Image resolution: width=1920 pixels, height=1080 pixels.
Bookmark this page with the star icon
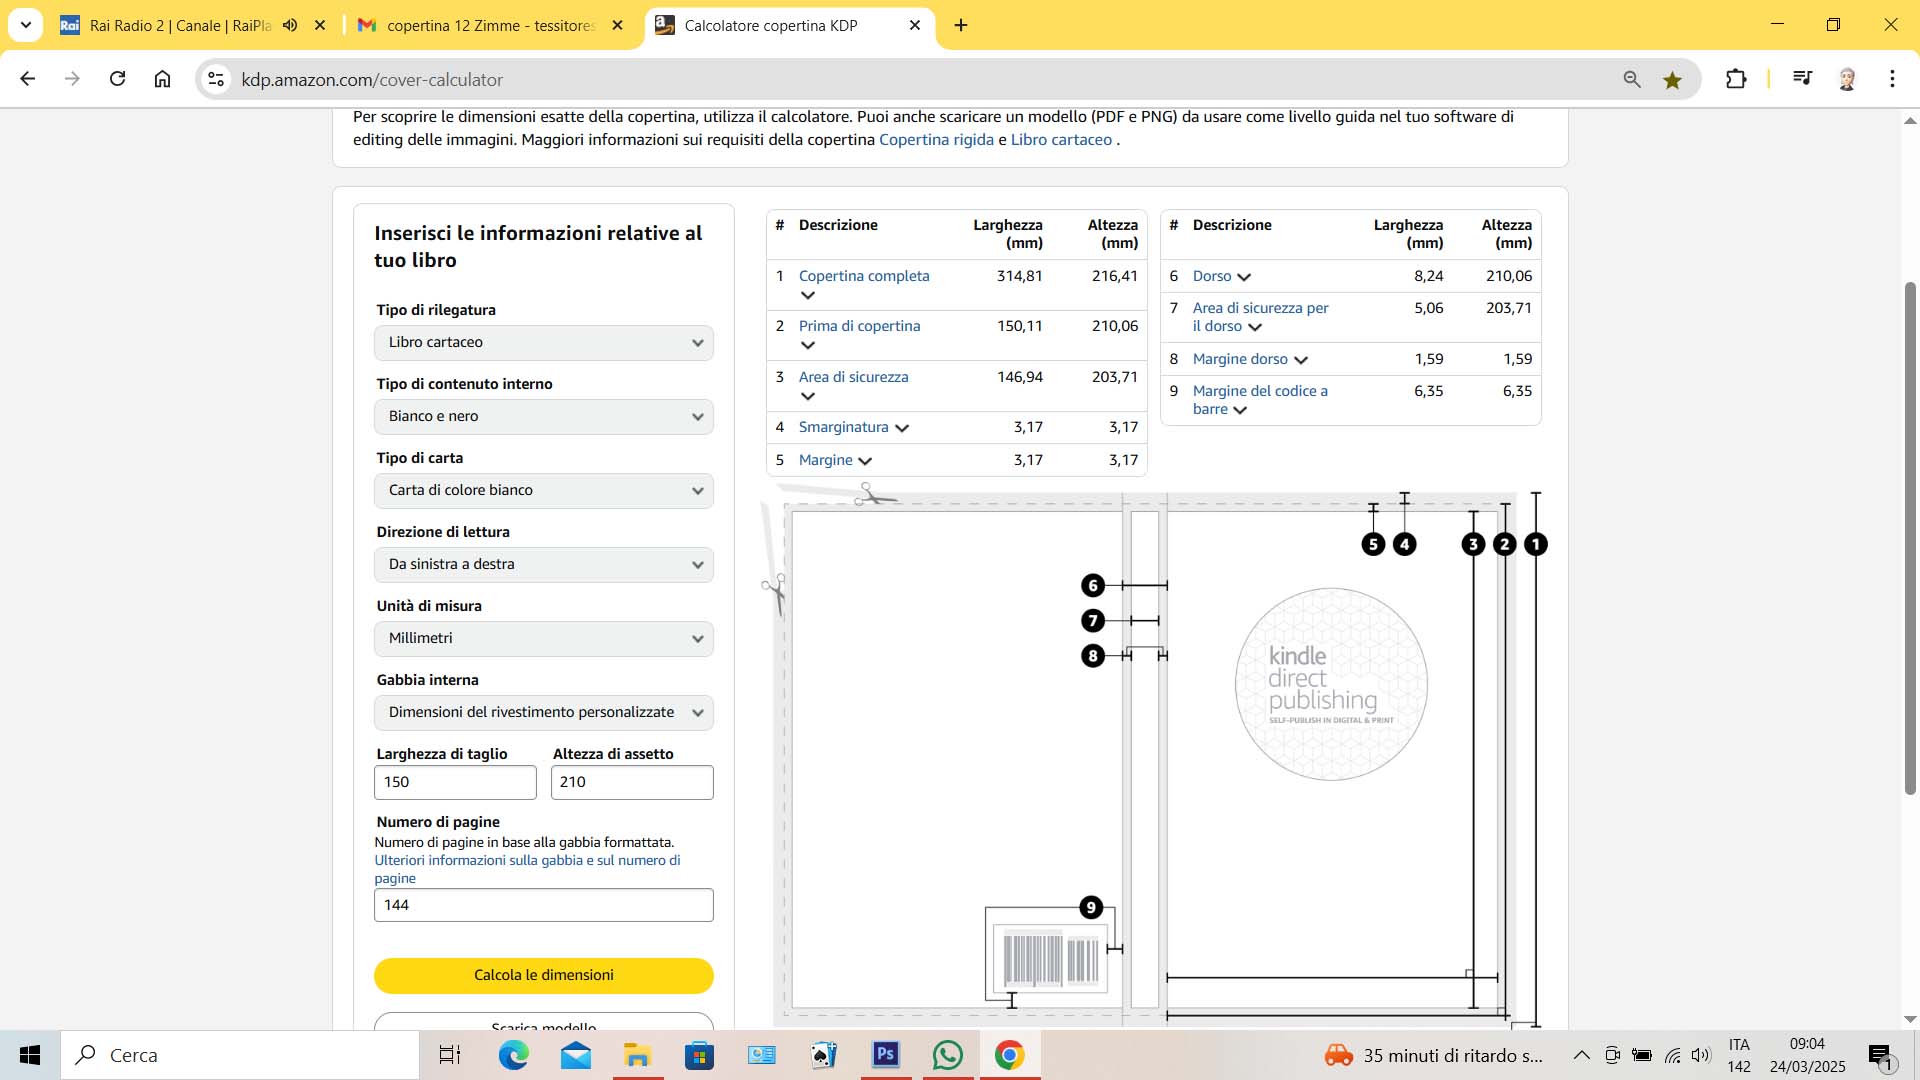(x=1672, y=79)
